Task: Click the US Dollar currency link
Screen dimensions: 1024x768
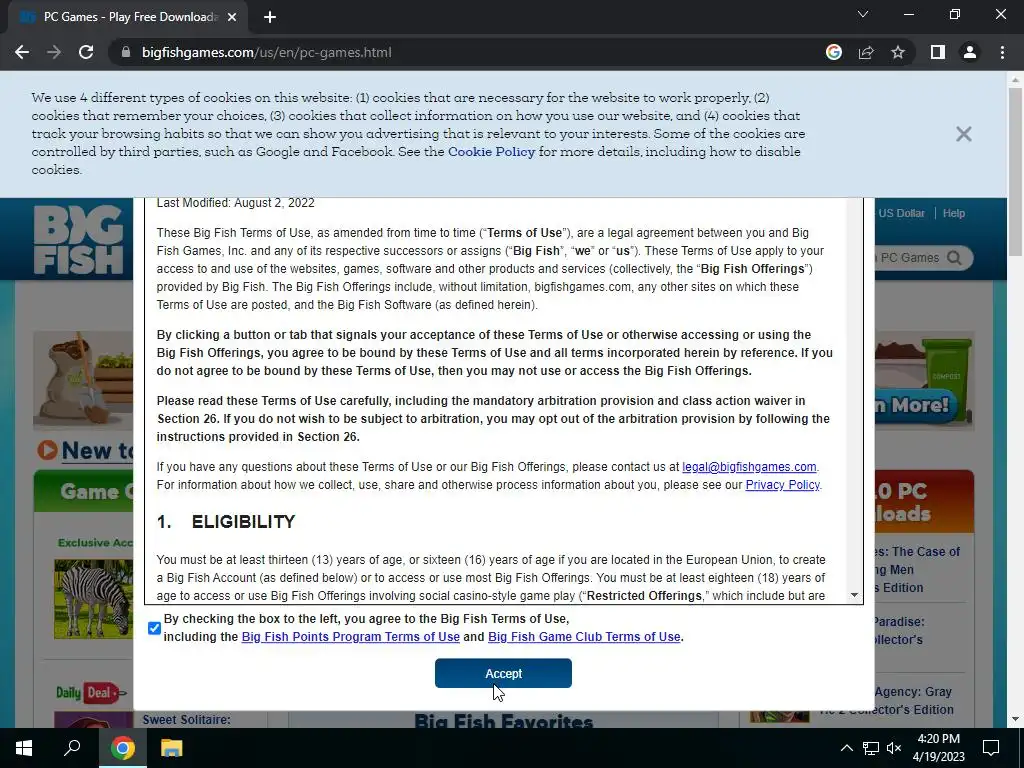Action: pos(901,214)
